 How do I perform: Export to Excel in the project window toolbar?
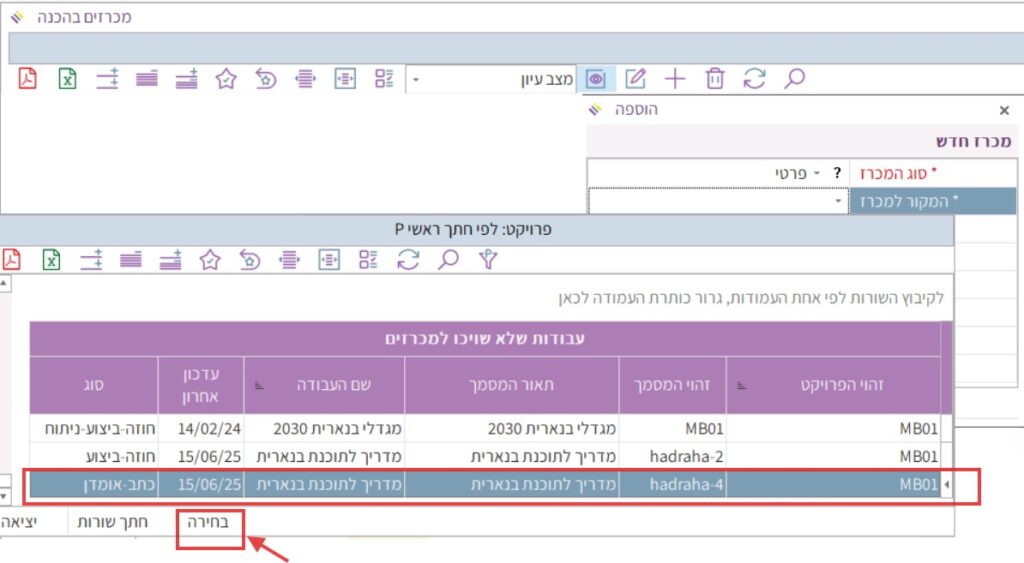51,261
